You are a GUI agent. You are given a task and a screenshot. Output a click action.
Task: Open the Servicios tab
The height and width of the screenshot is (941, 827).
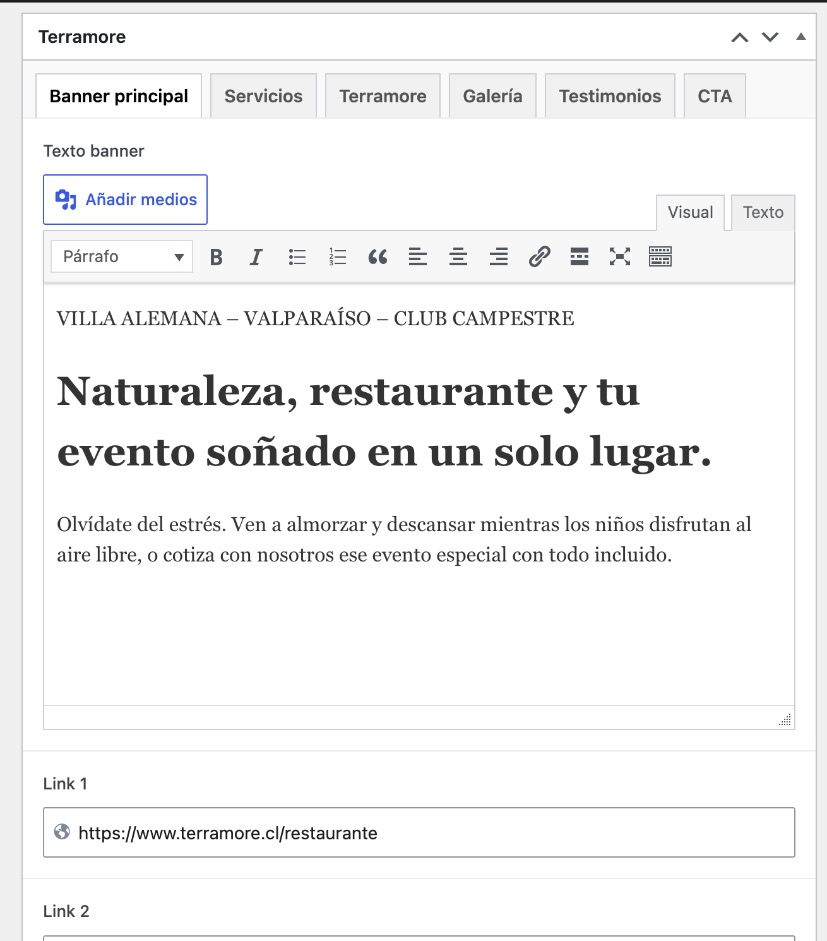coord(263,96)
